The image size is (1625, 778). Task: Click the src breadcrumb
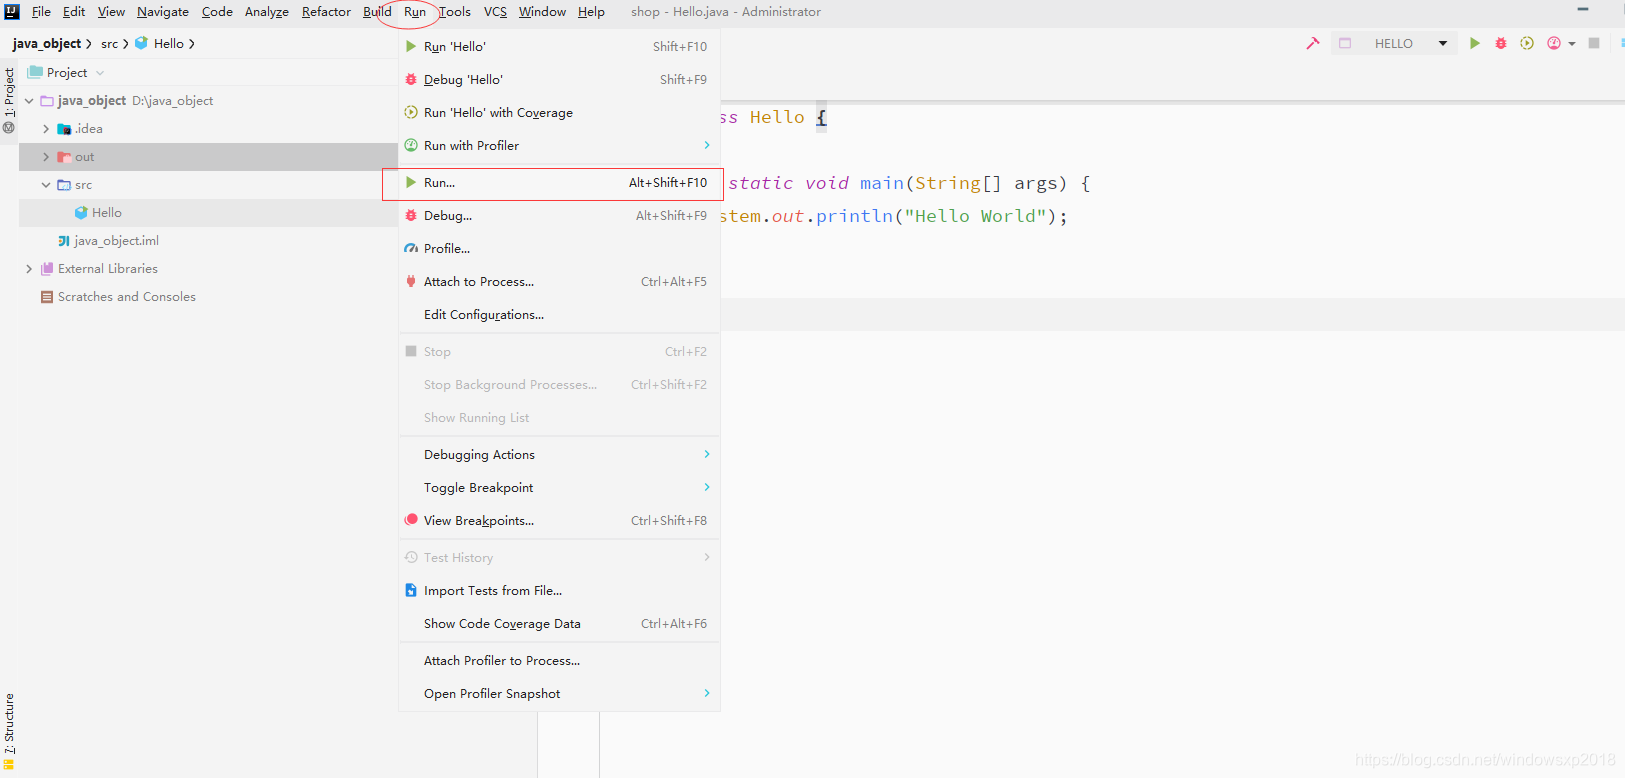point(109,44)
